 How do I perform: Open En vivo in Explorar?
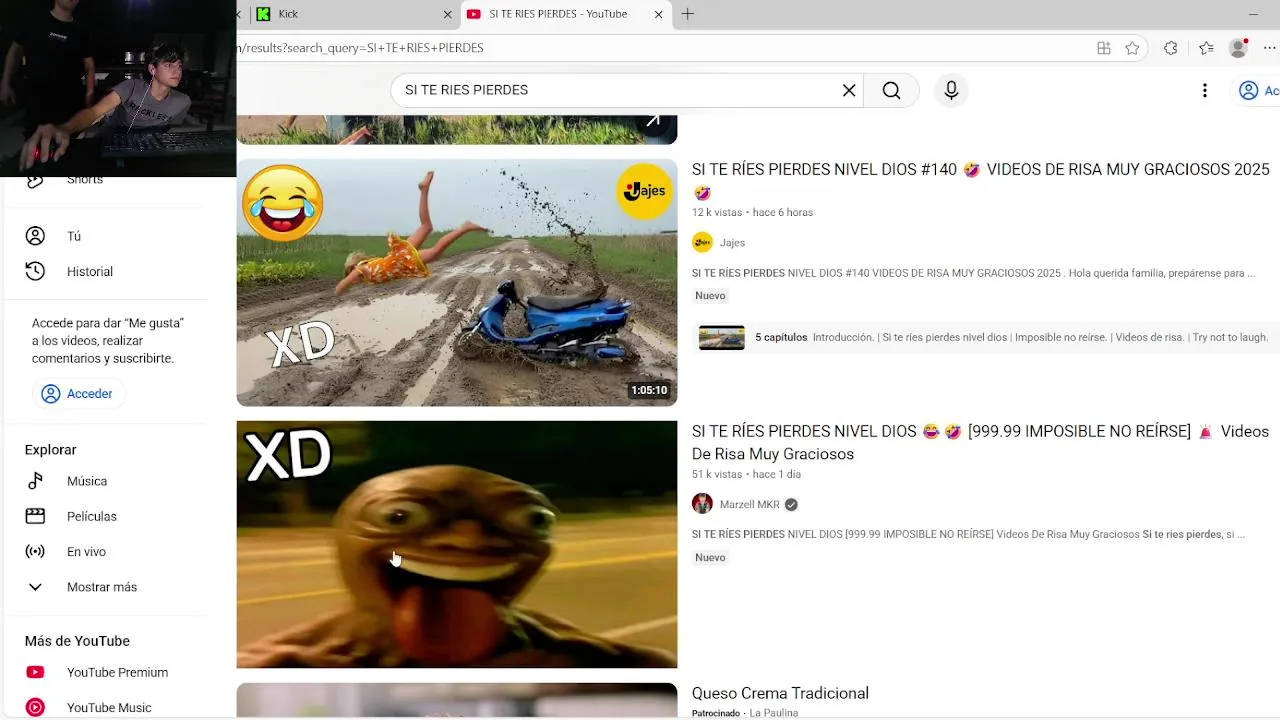[86, 551]
